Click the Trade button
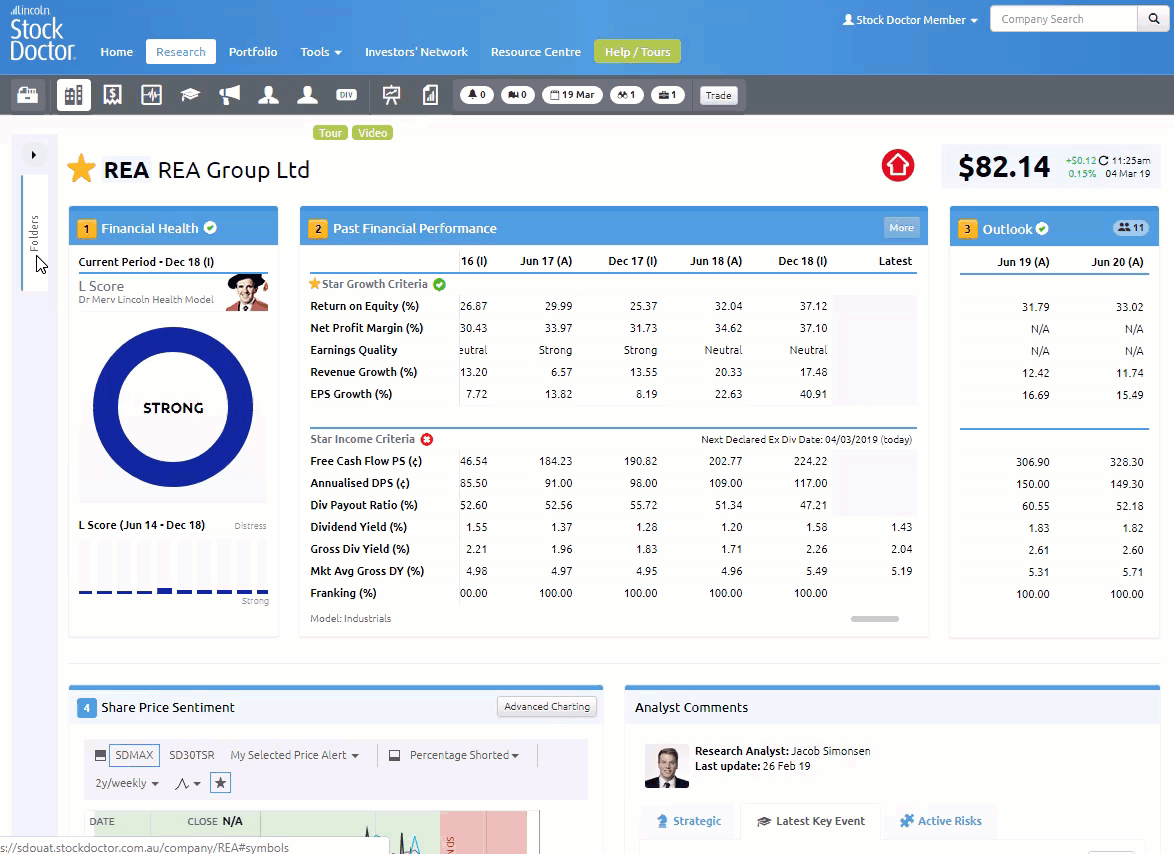The height and width of the screenshot is (854, 1174). 718,95
